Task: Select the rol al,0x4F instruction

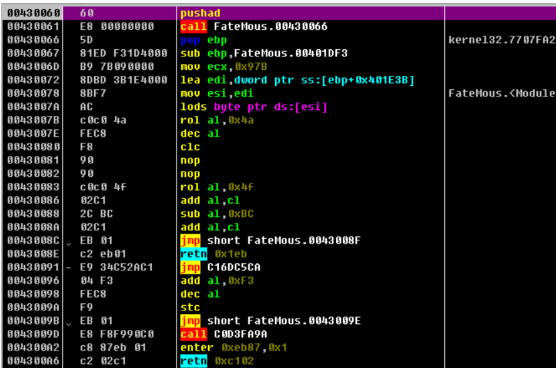Action: click(217, 187)
